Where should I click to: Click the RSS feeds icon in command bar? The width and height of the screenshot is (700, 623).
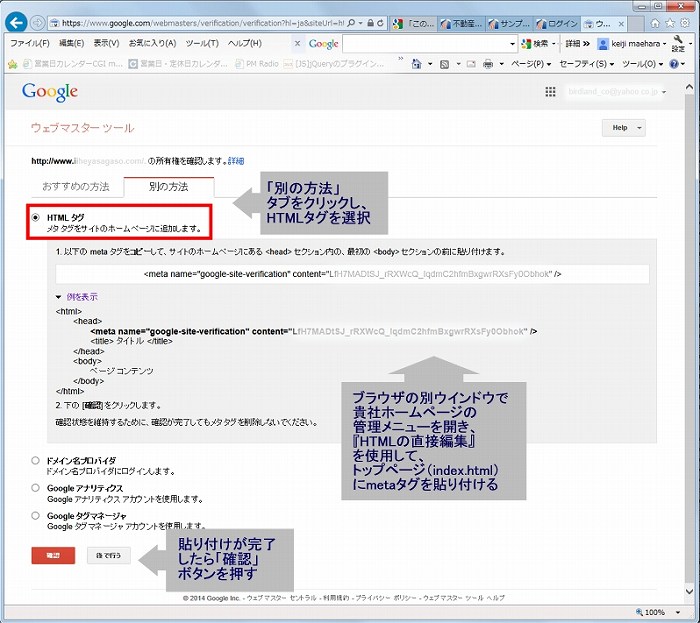(x=444, y=64)
